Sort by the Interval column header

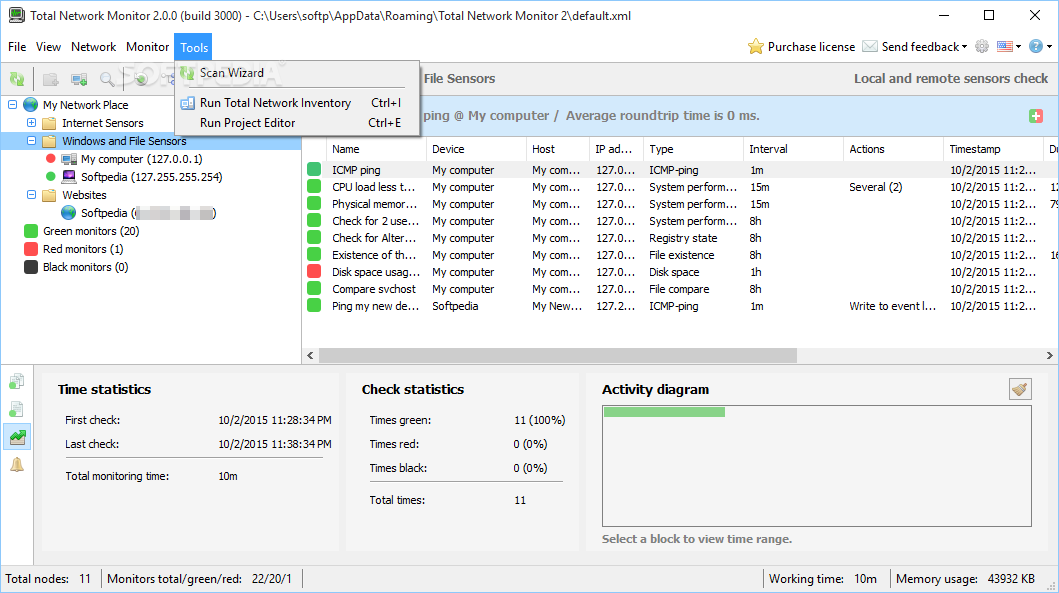click(794, 149)
